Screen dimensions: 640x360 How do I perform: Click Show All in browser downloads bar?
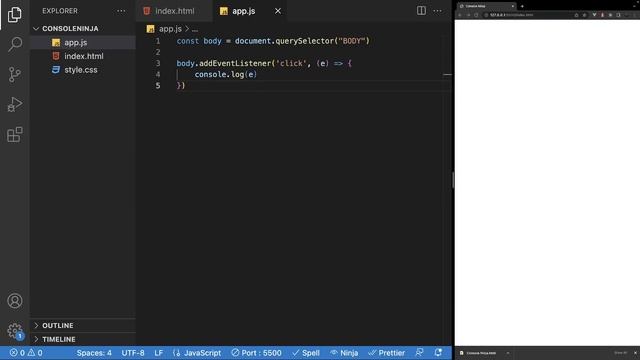coord(620,353)
